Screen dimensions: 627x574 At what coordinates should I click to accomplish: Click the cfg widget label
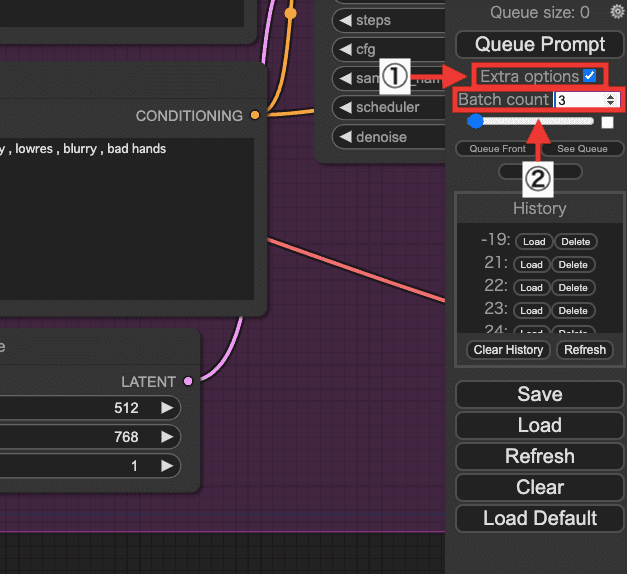point(365,50)
